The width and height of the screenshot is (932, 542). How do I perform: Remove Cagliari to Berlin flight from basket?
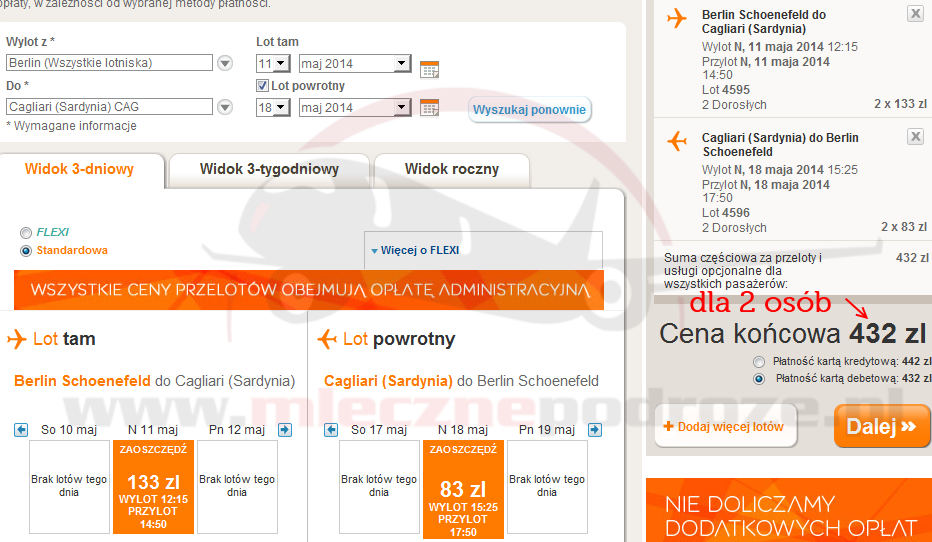915,137
